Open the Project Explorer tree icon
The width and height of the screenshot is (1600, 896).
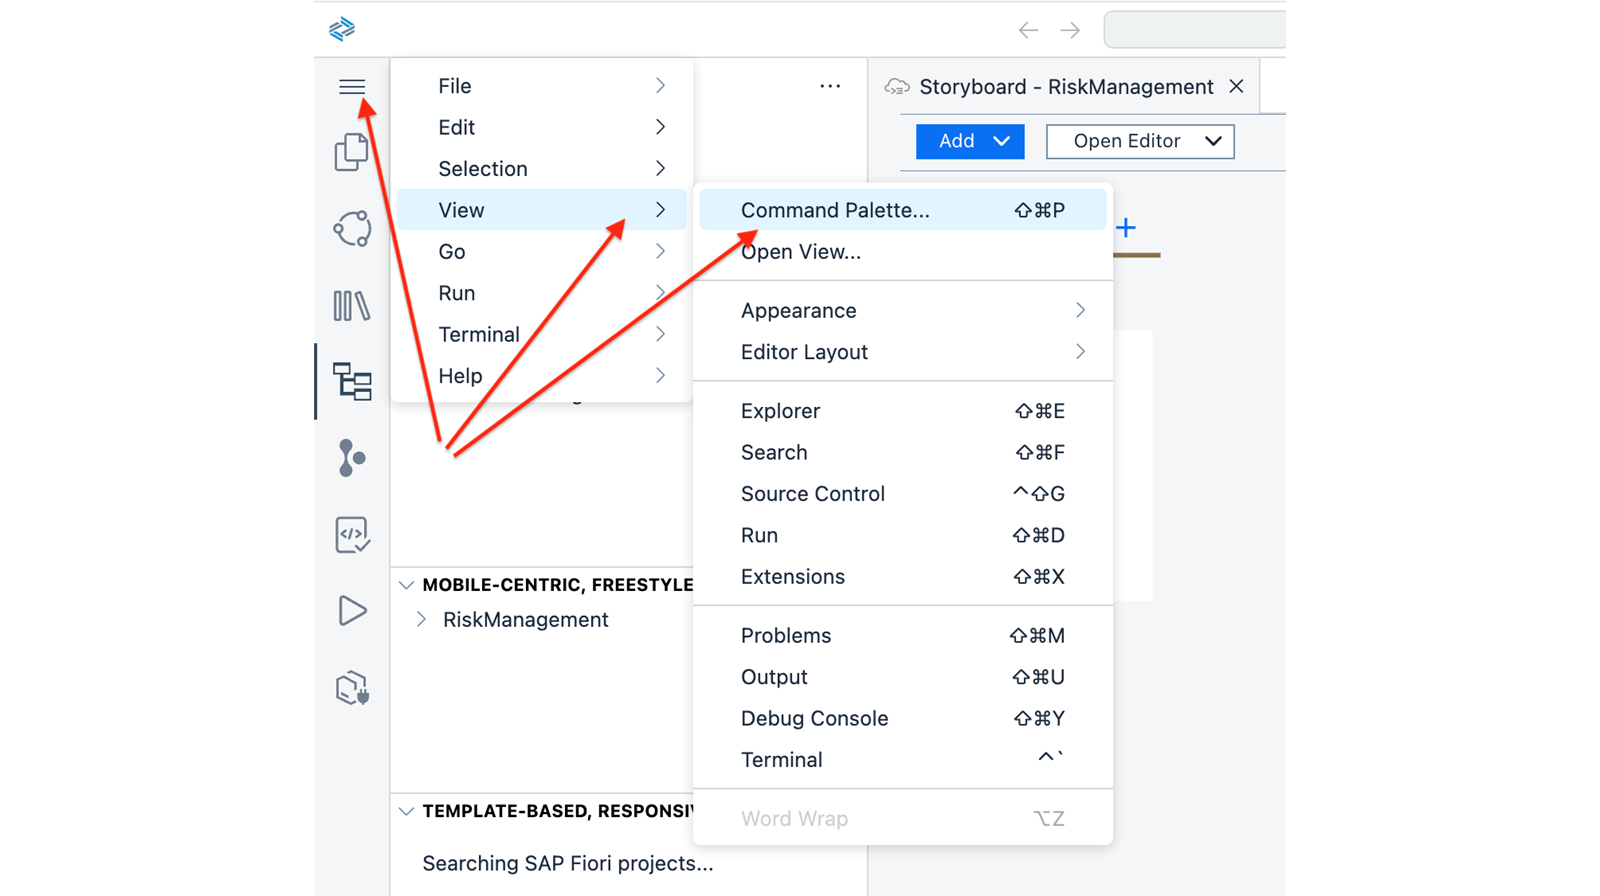pos(352,382)
